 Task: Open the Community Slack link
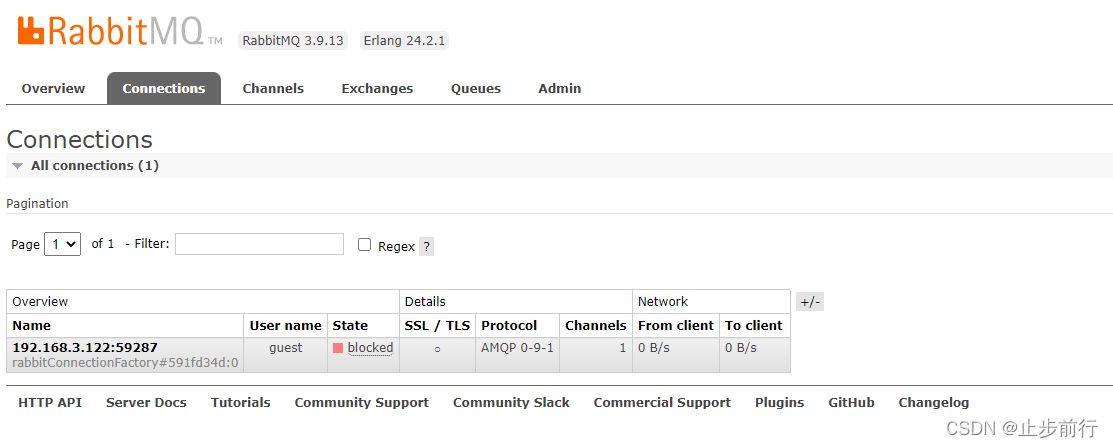click(511, 403)
